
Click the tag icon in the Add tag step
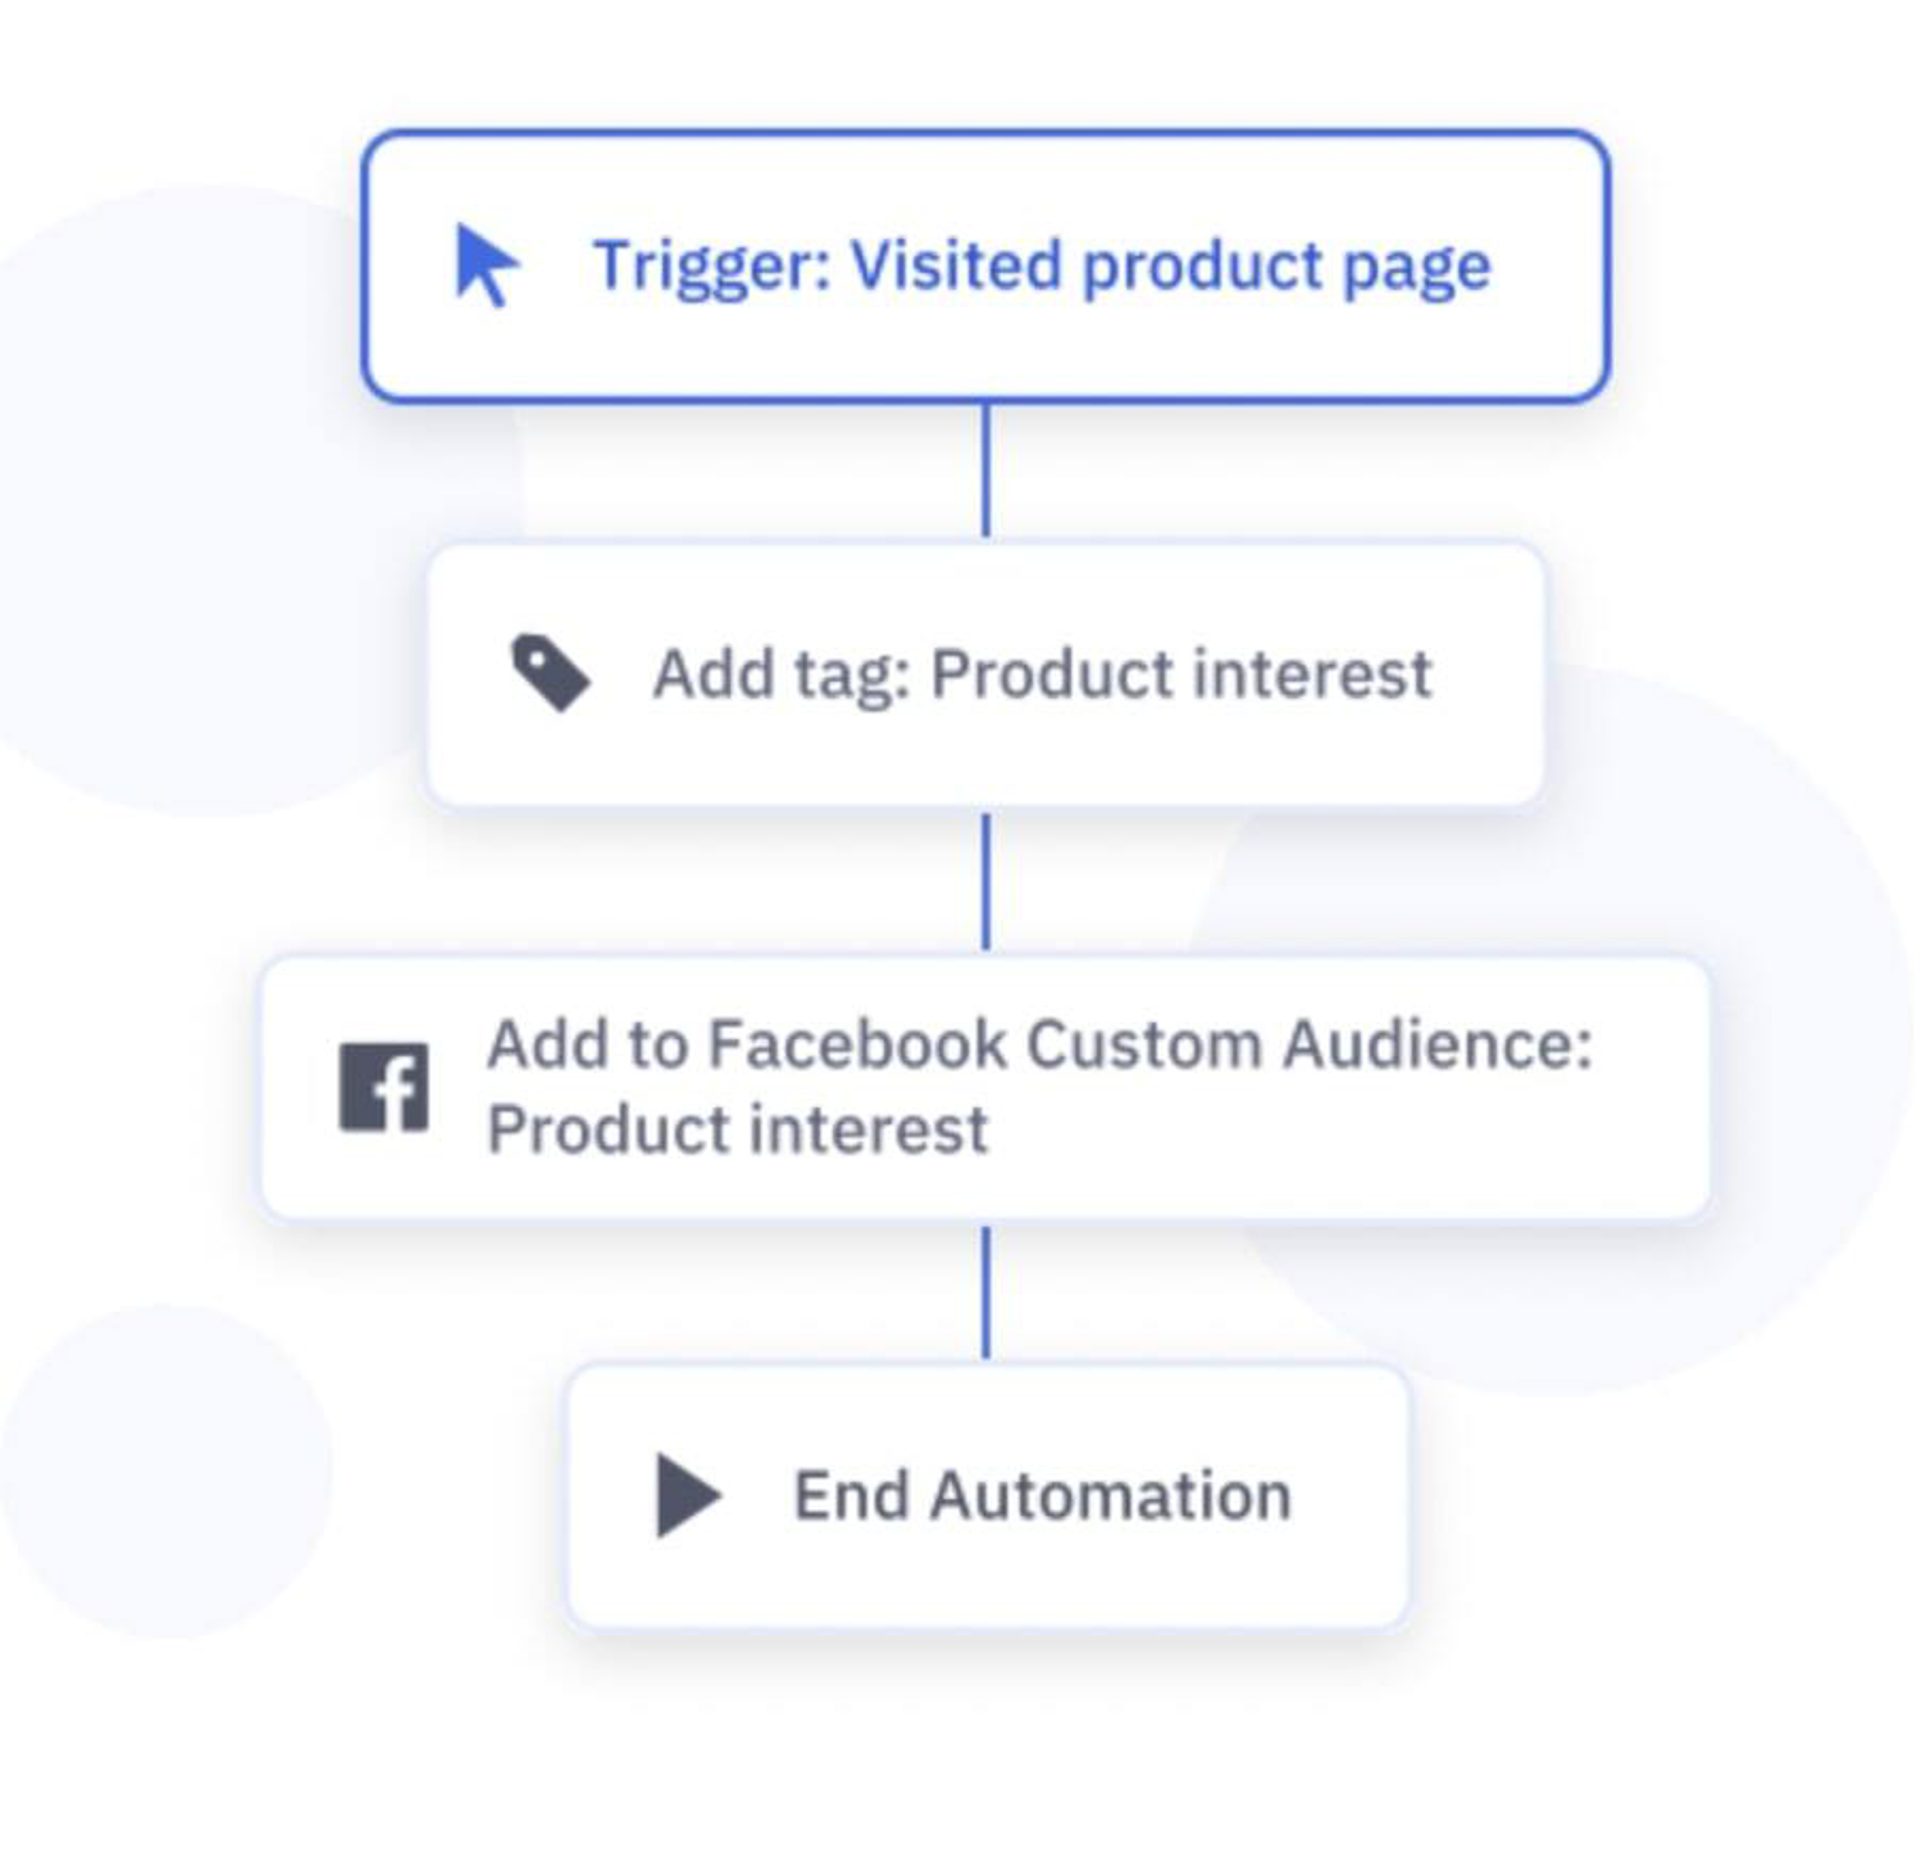click(550, 673)
